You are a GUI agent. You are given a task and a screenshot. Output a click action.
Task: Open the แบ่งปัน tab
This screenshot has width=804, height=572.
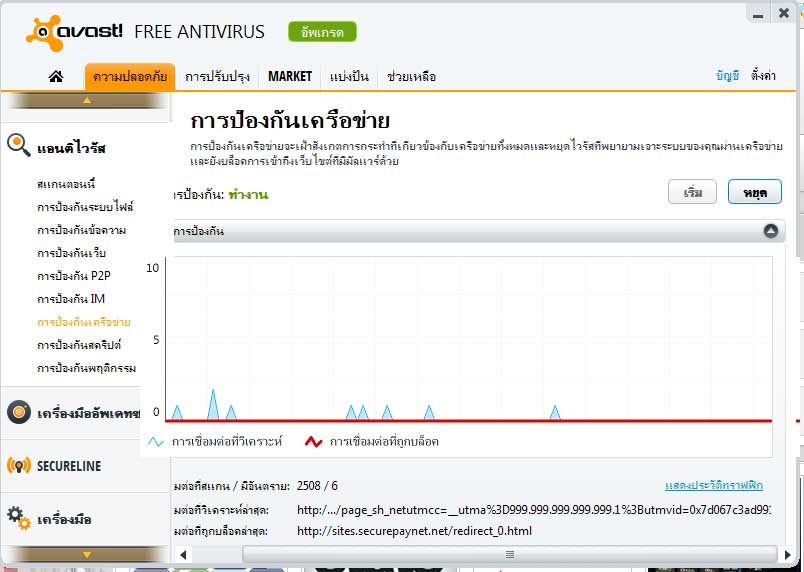(349, 77)
